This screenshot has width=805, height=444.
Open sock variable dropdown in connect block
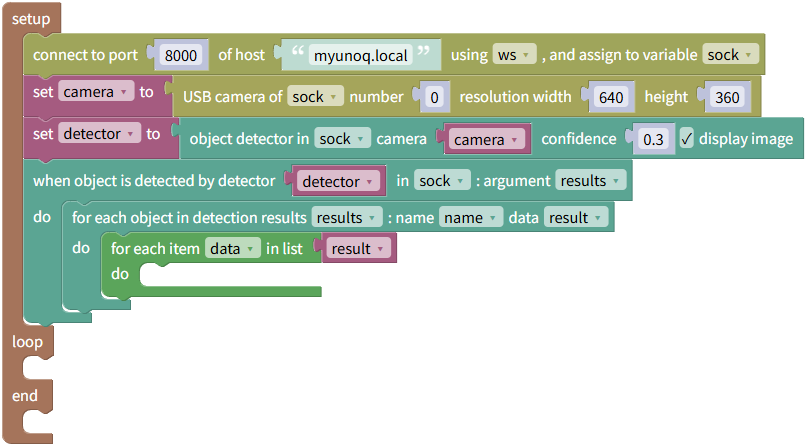point(730,54)
